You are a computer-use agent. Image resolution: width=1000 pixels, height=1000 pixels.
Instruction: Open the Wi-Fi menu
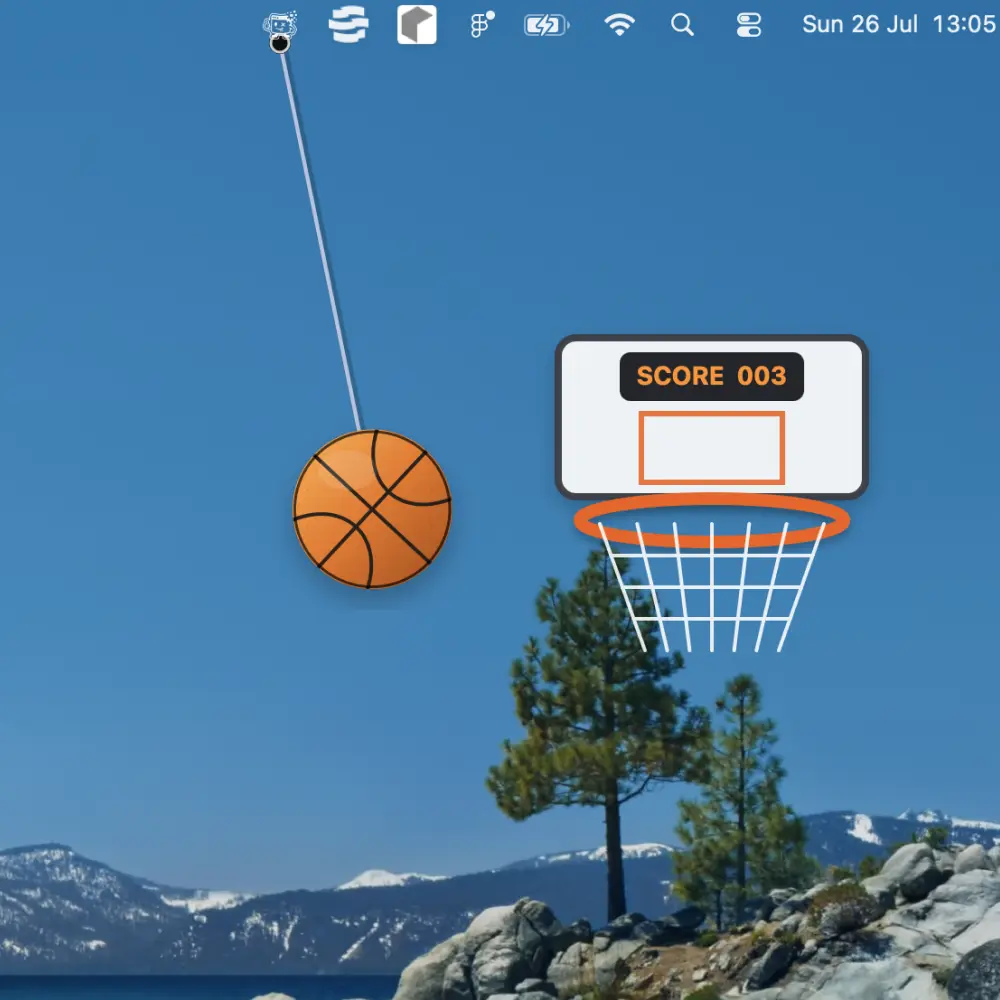tap(619, 25)
